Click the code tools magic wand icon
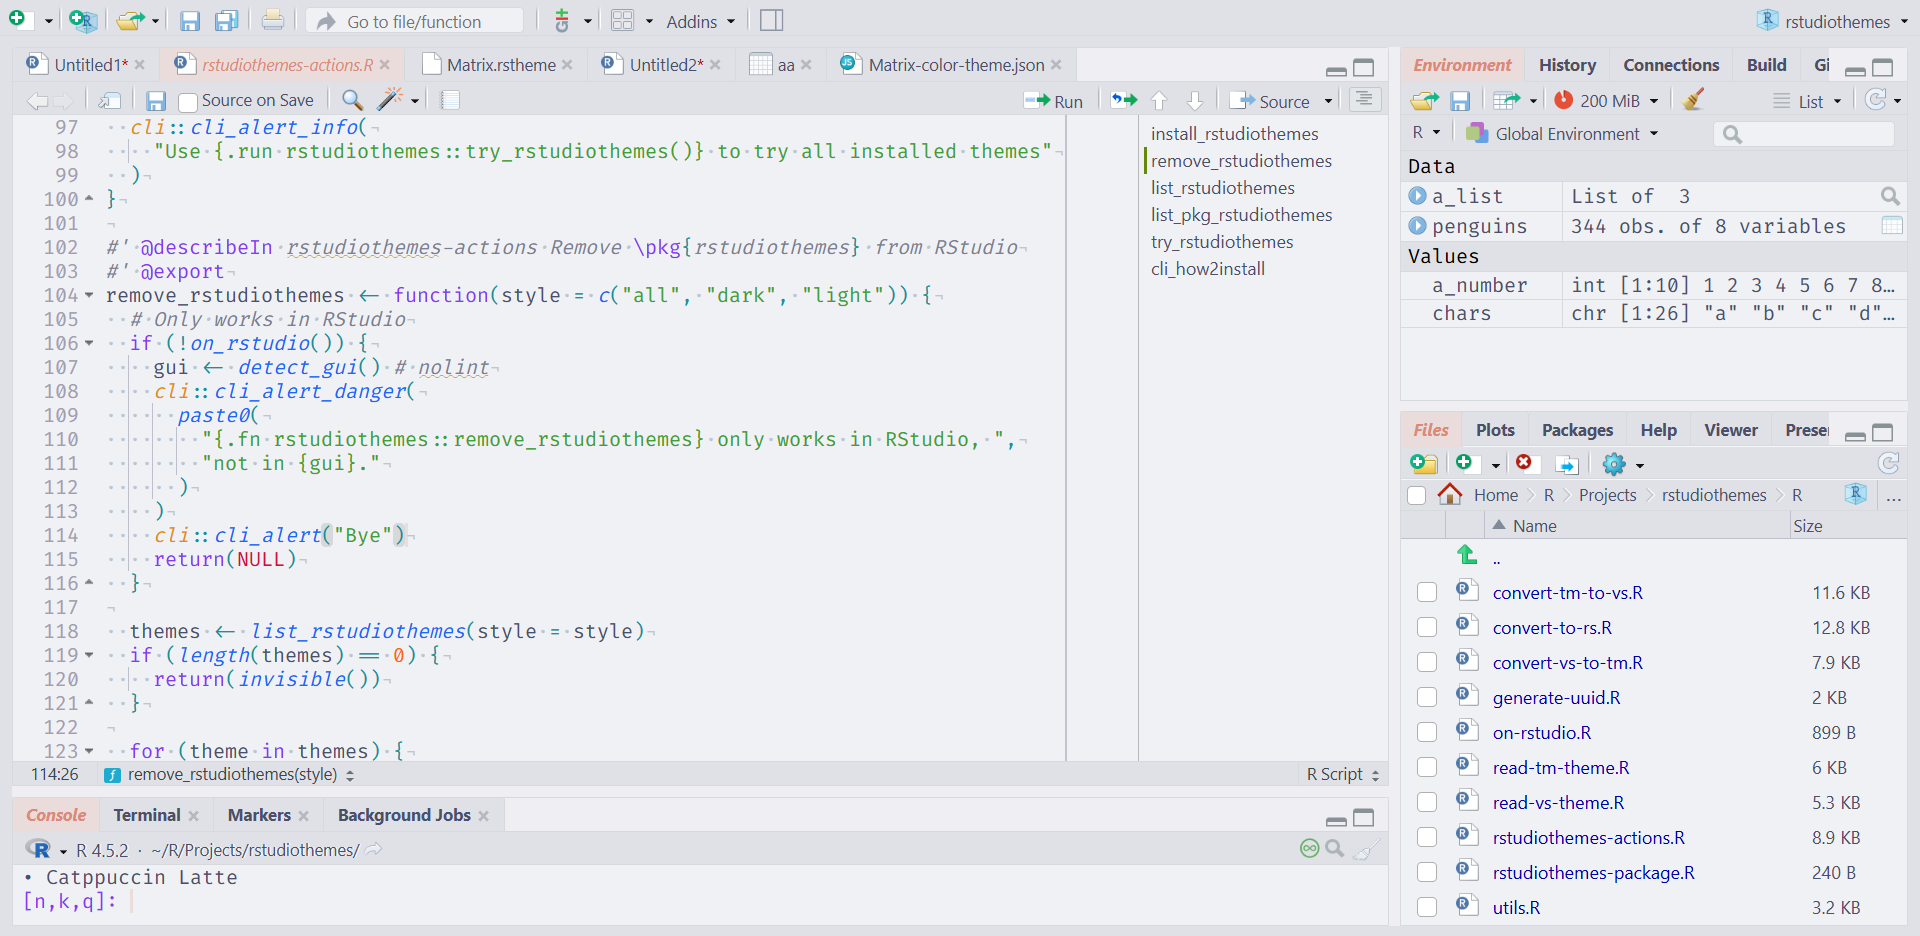Viewport: 1920px width, 936px height. point(390,100)
